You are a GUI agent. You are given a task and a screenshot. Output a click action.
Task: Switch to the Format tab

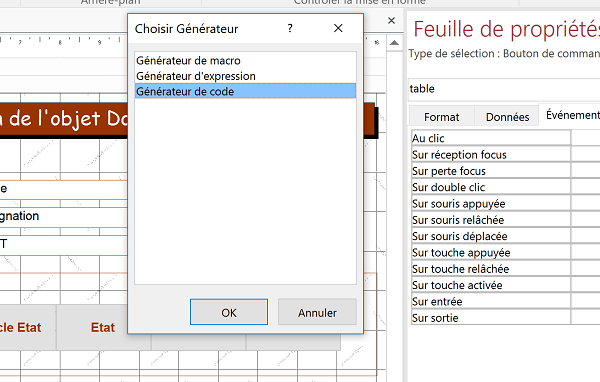442,116
